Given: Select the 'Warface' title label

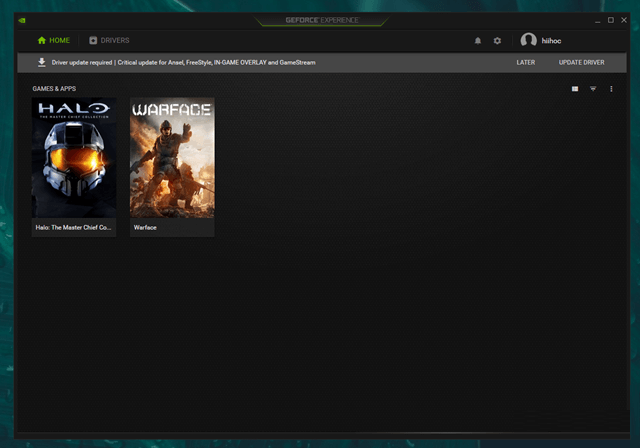Looking at the screenshot, I should click(x=145, y=227).
